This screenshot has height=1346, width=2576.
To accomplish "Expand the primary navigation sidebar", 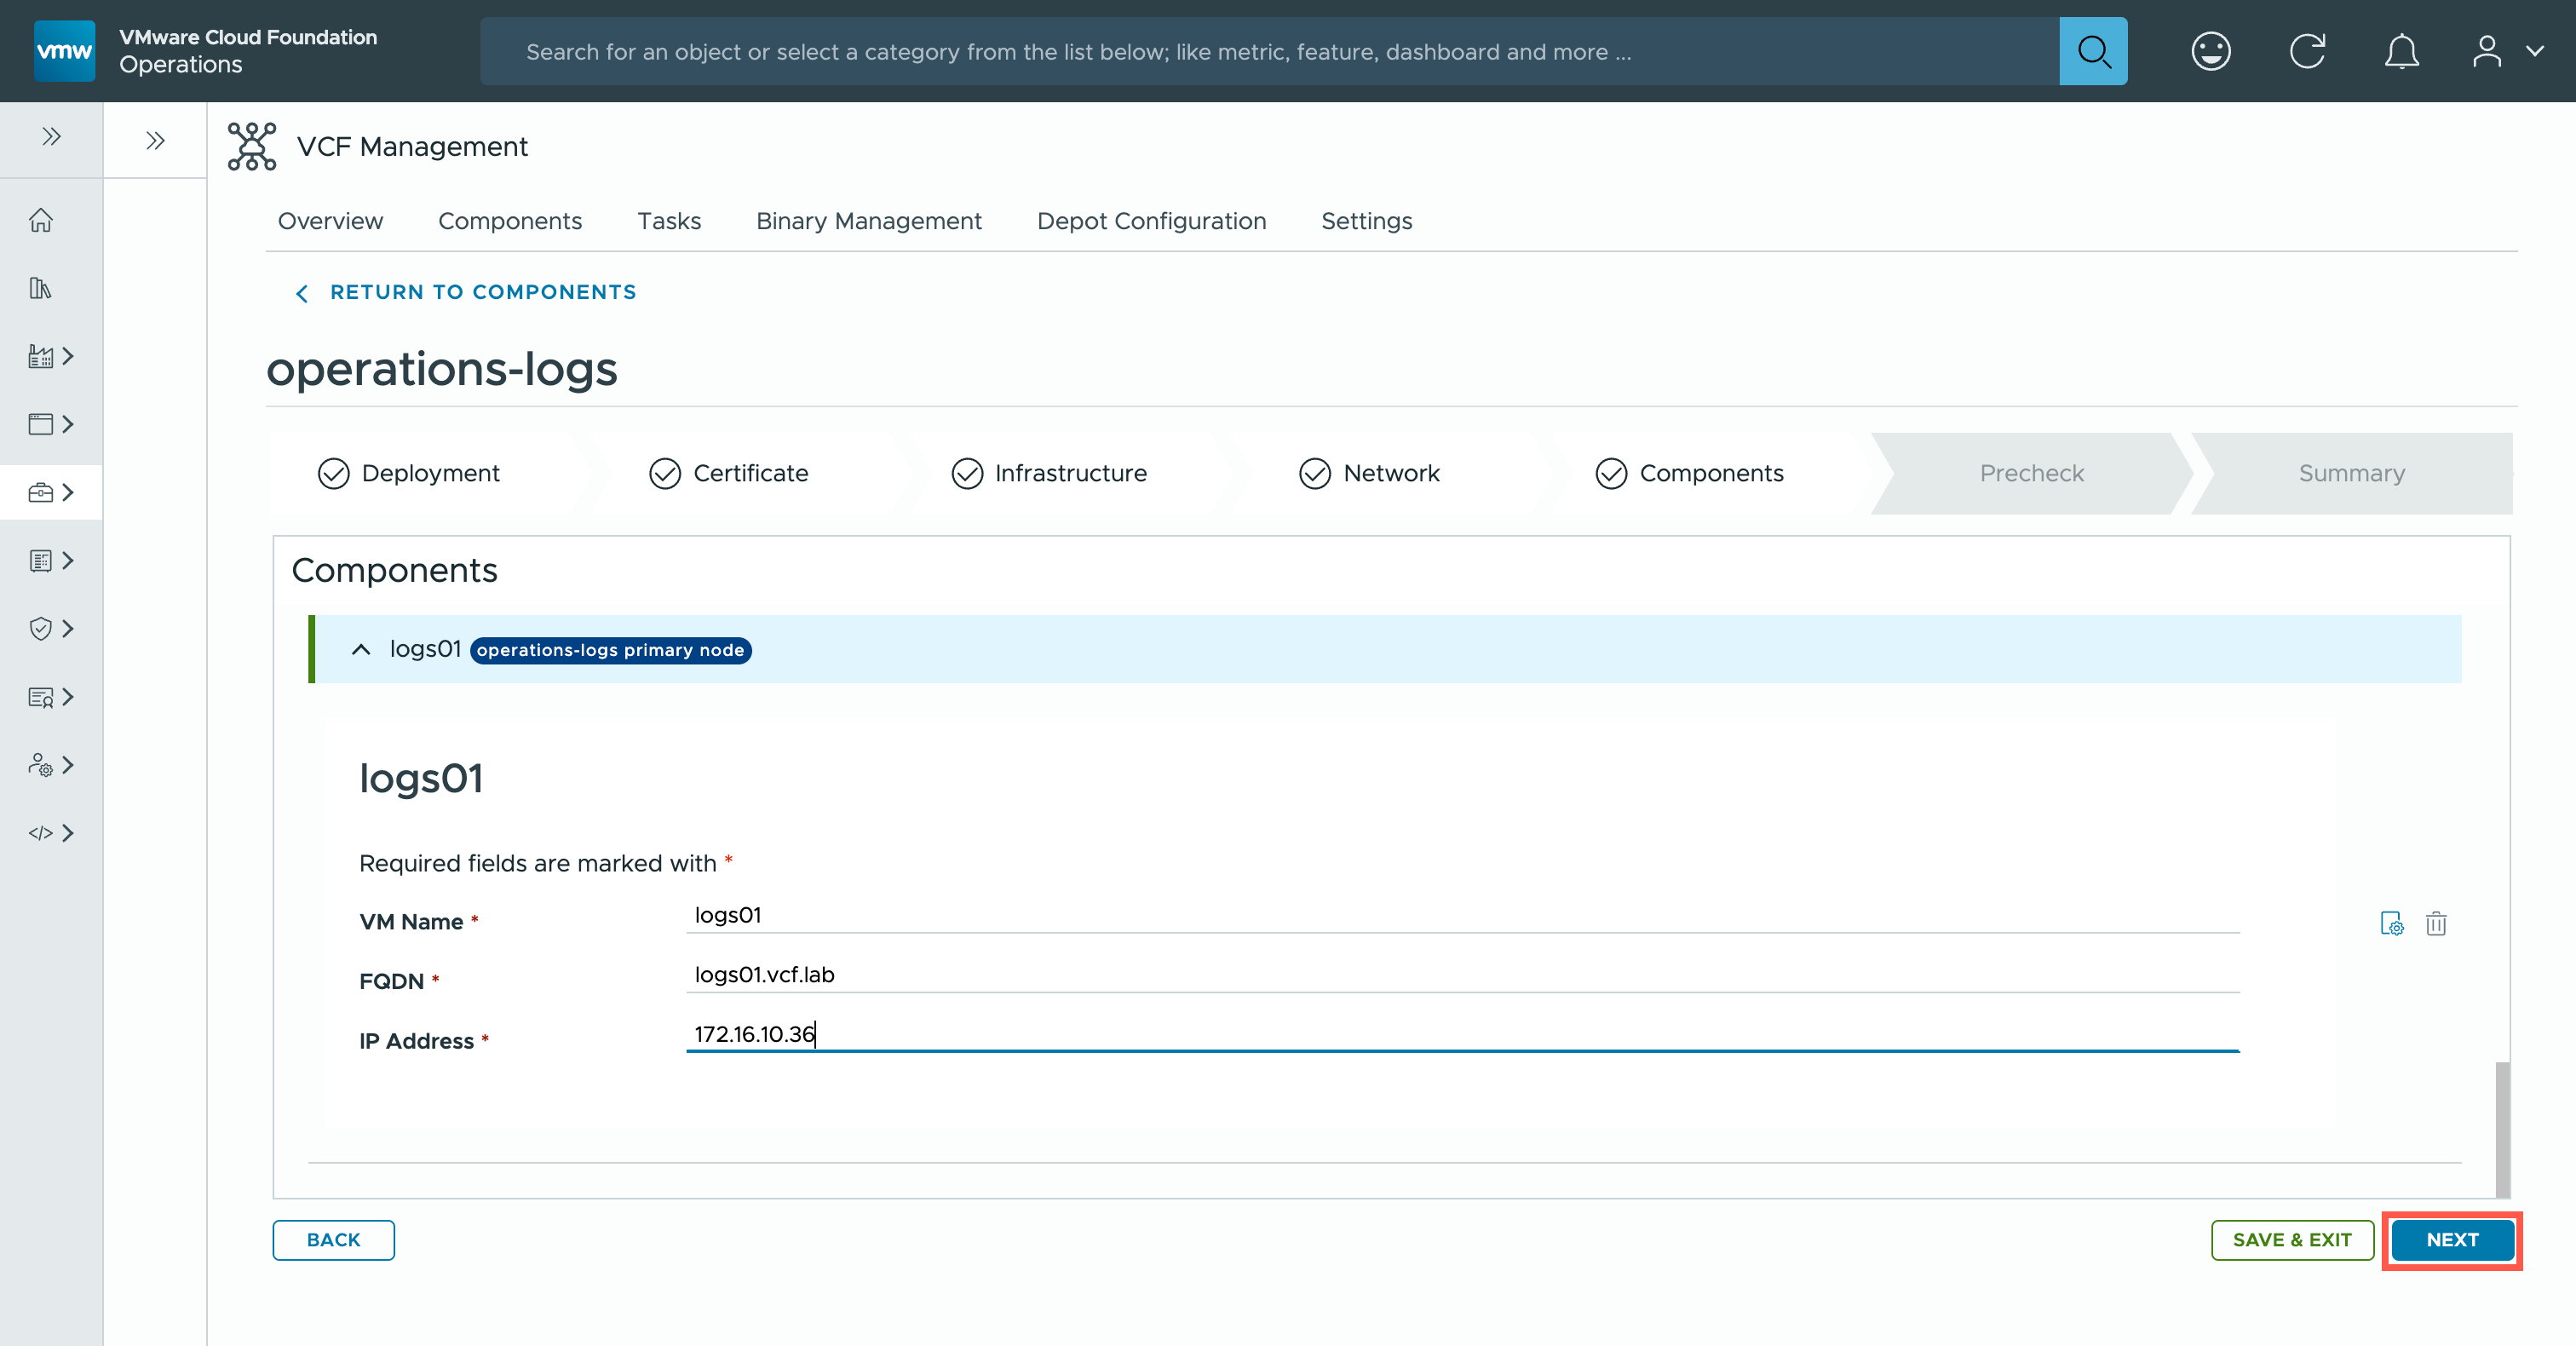I will [x=51, y=136].
